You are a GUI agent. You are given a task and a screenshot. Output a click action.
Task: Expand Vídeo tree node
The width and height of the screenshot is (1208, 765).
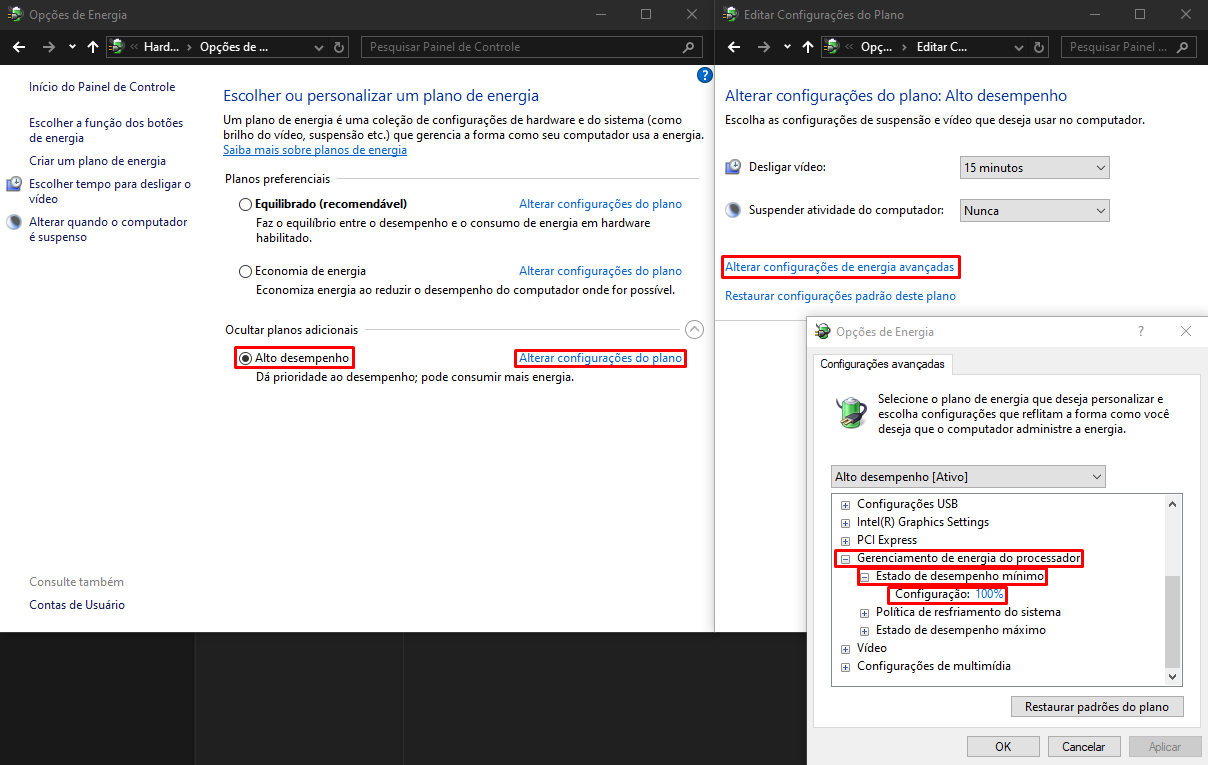(x=846, y=649)
